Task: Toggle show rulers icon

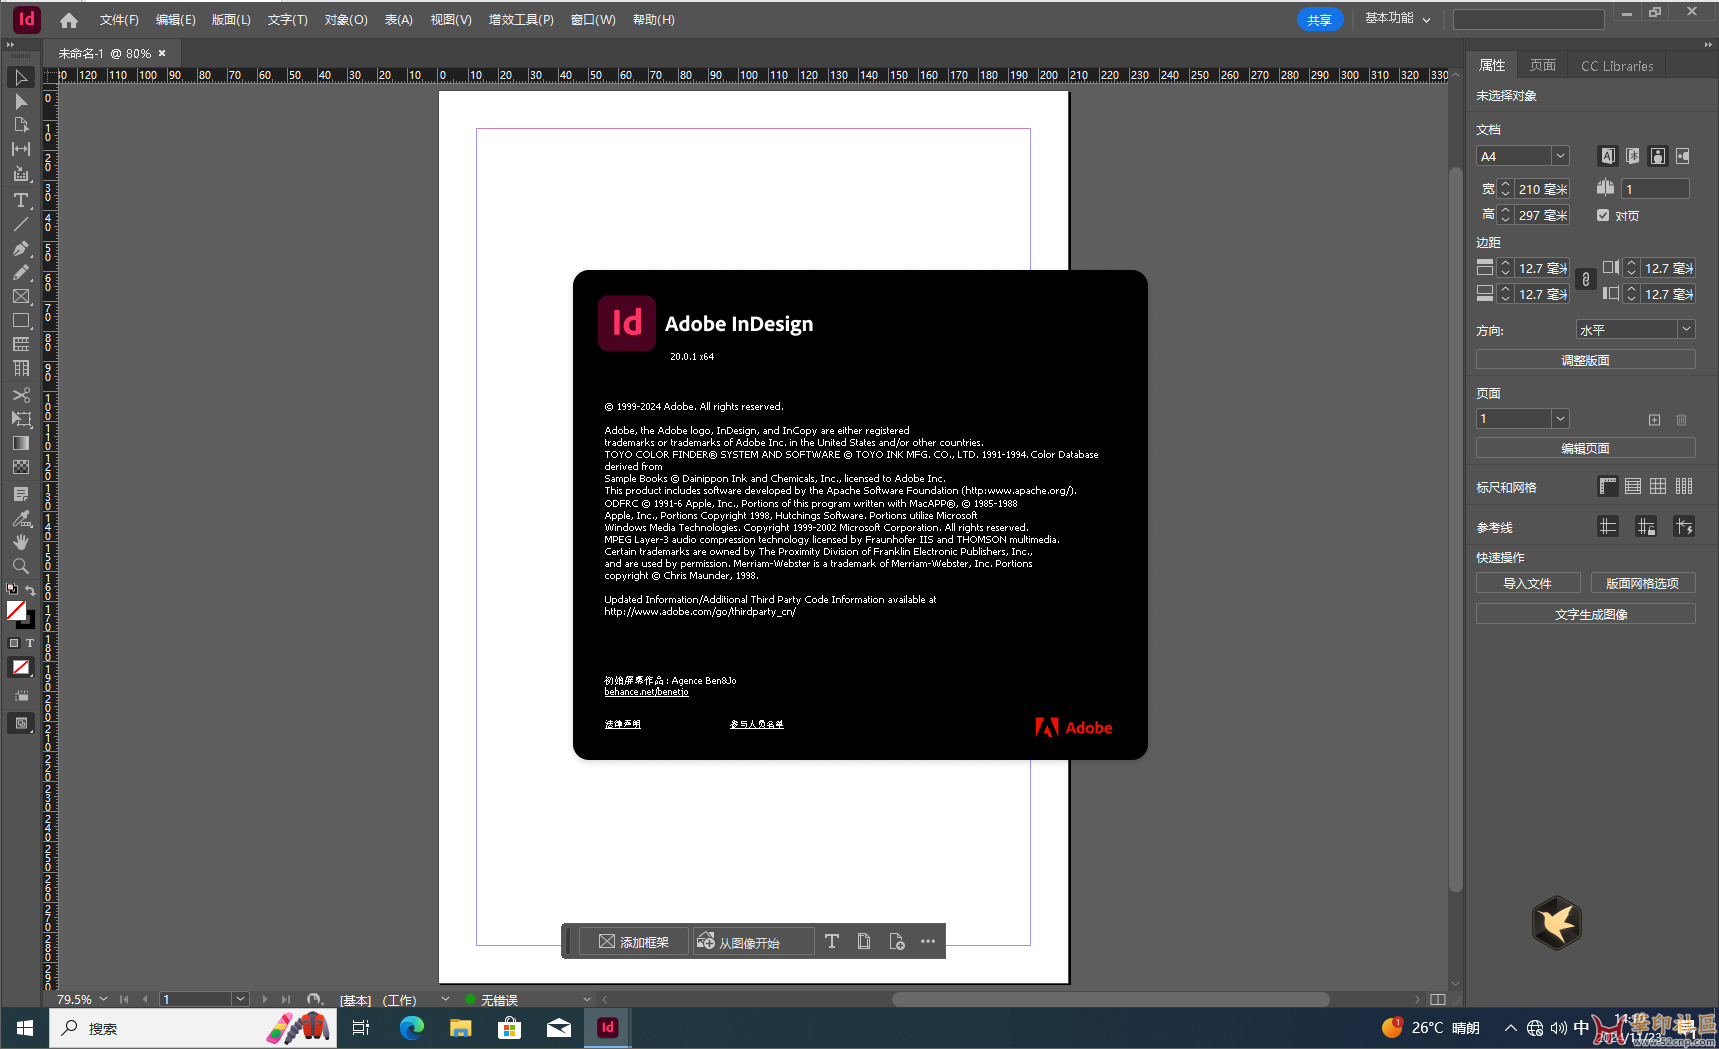Action: (x=1608, y=487)
